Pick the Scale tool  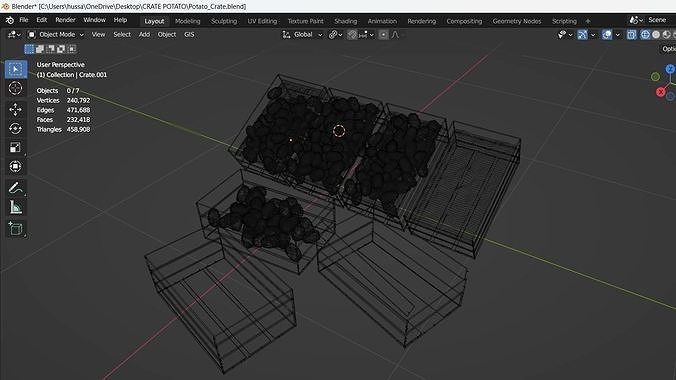(16, 148)
